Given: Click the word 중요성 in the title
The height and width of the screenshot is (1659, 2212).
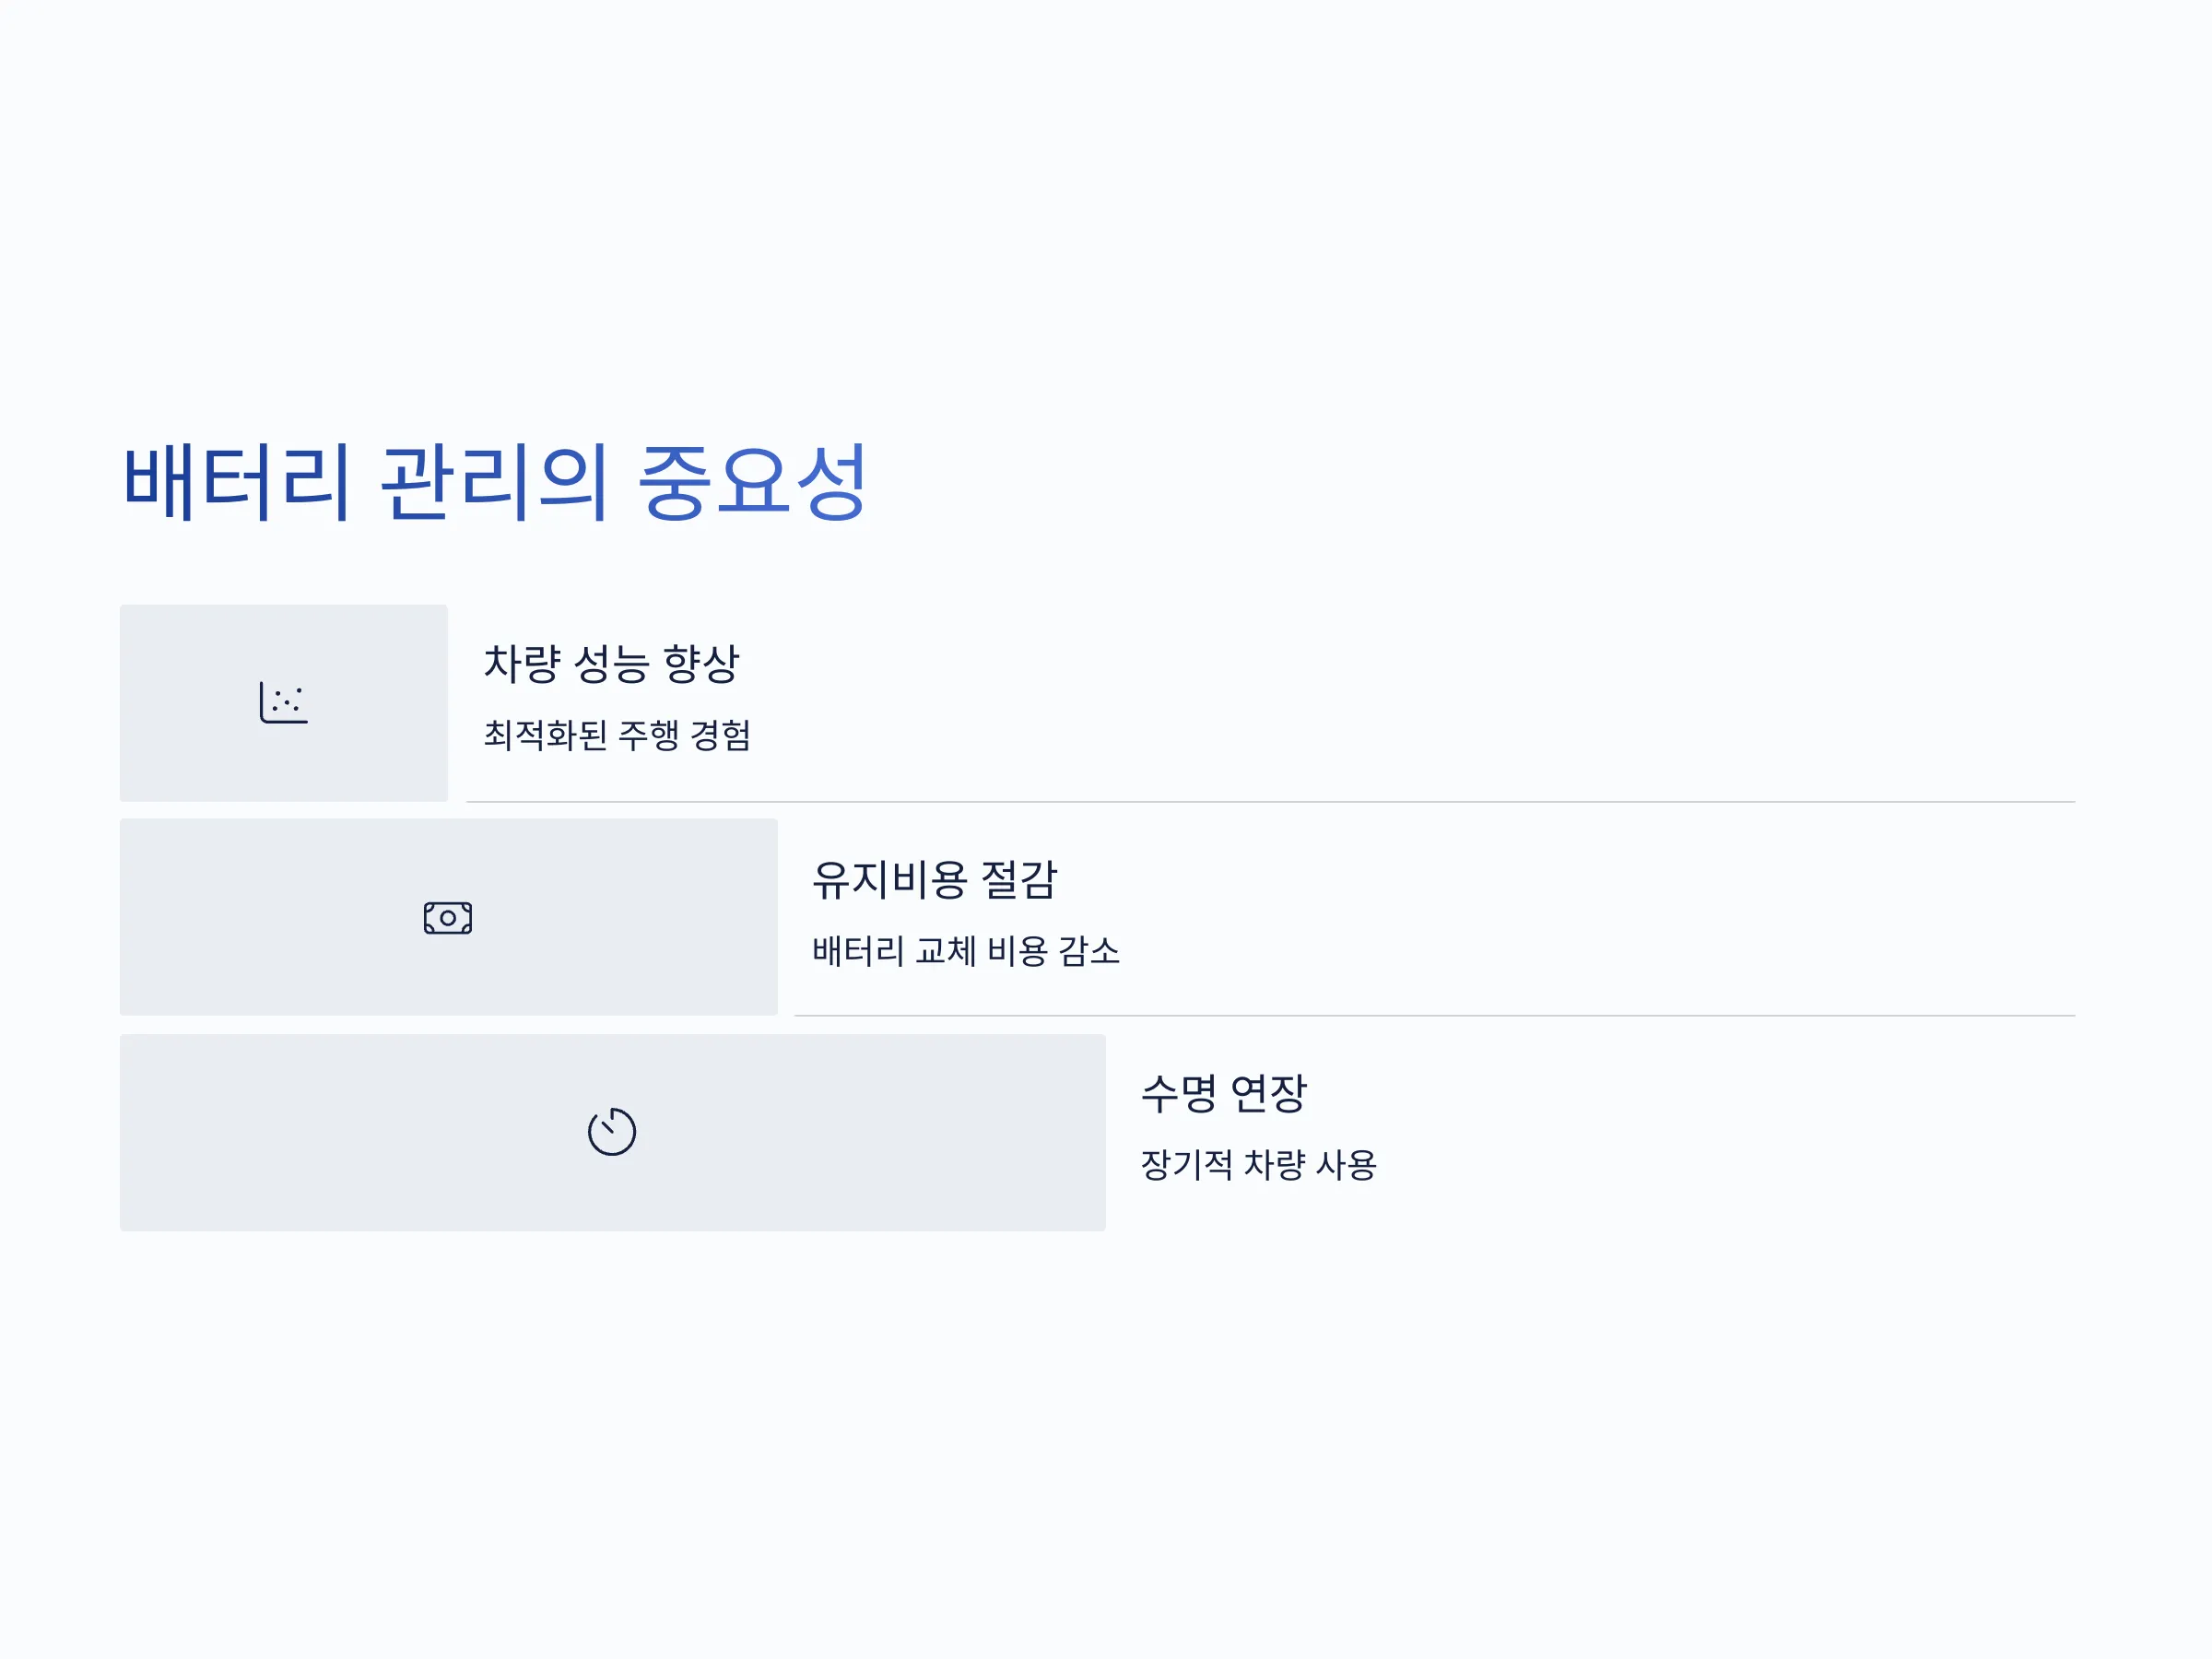Looking at the screenshot, I should (x=752, y=482).
